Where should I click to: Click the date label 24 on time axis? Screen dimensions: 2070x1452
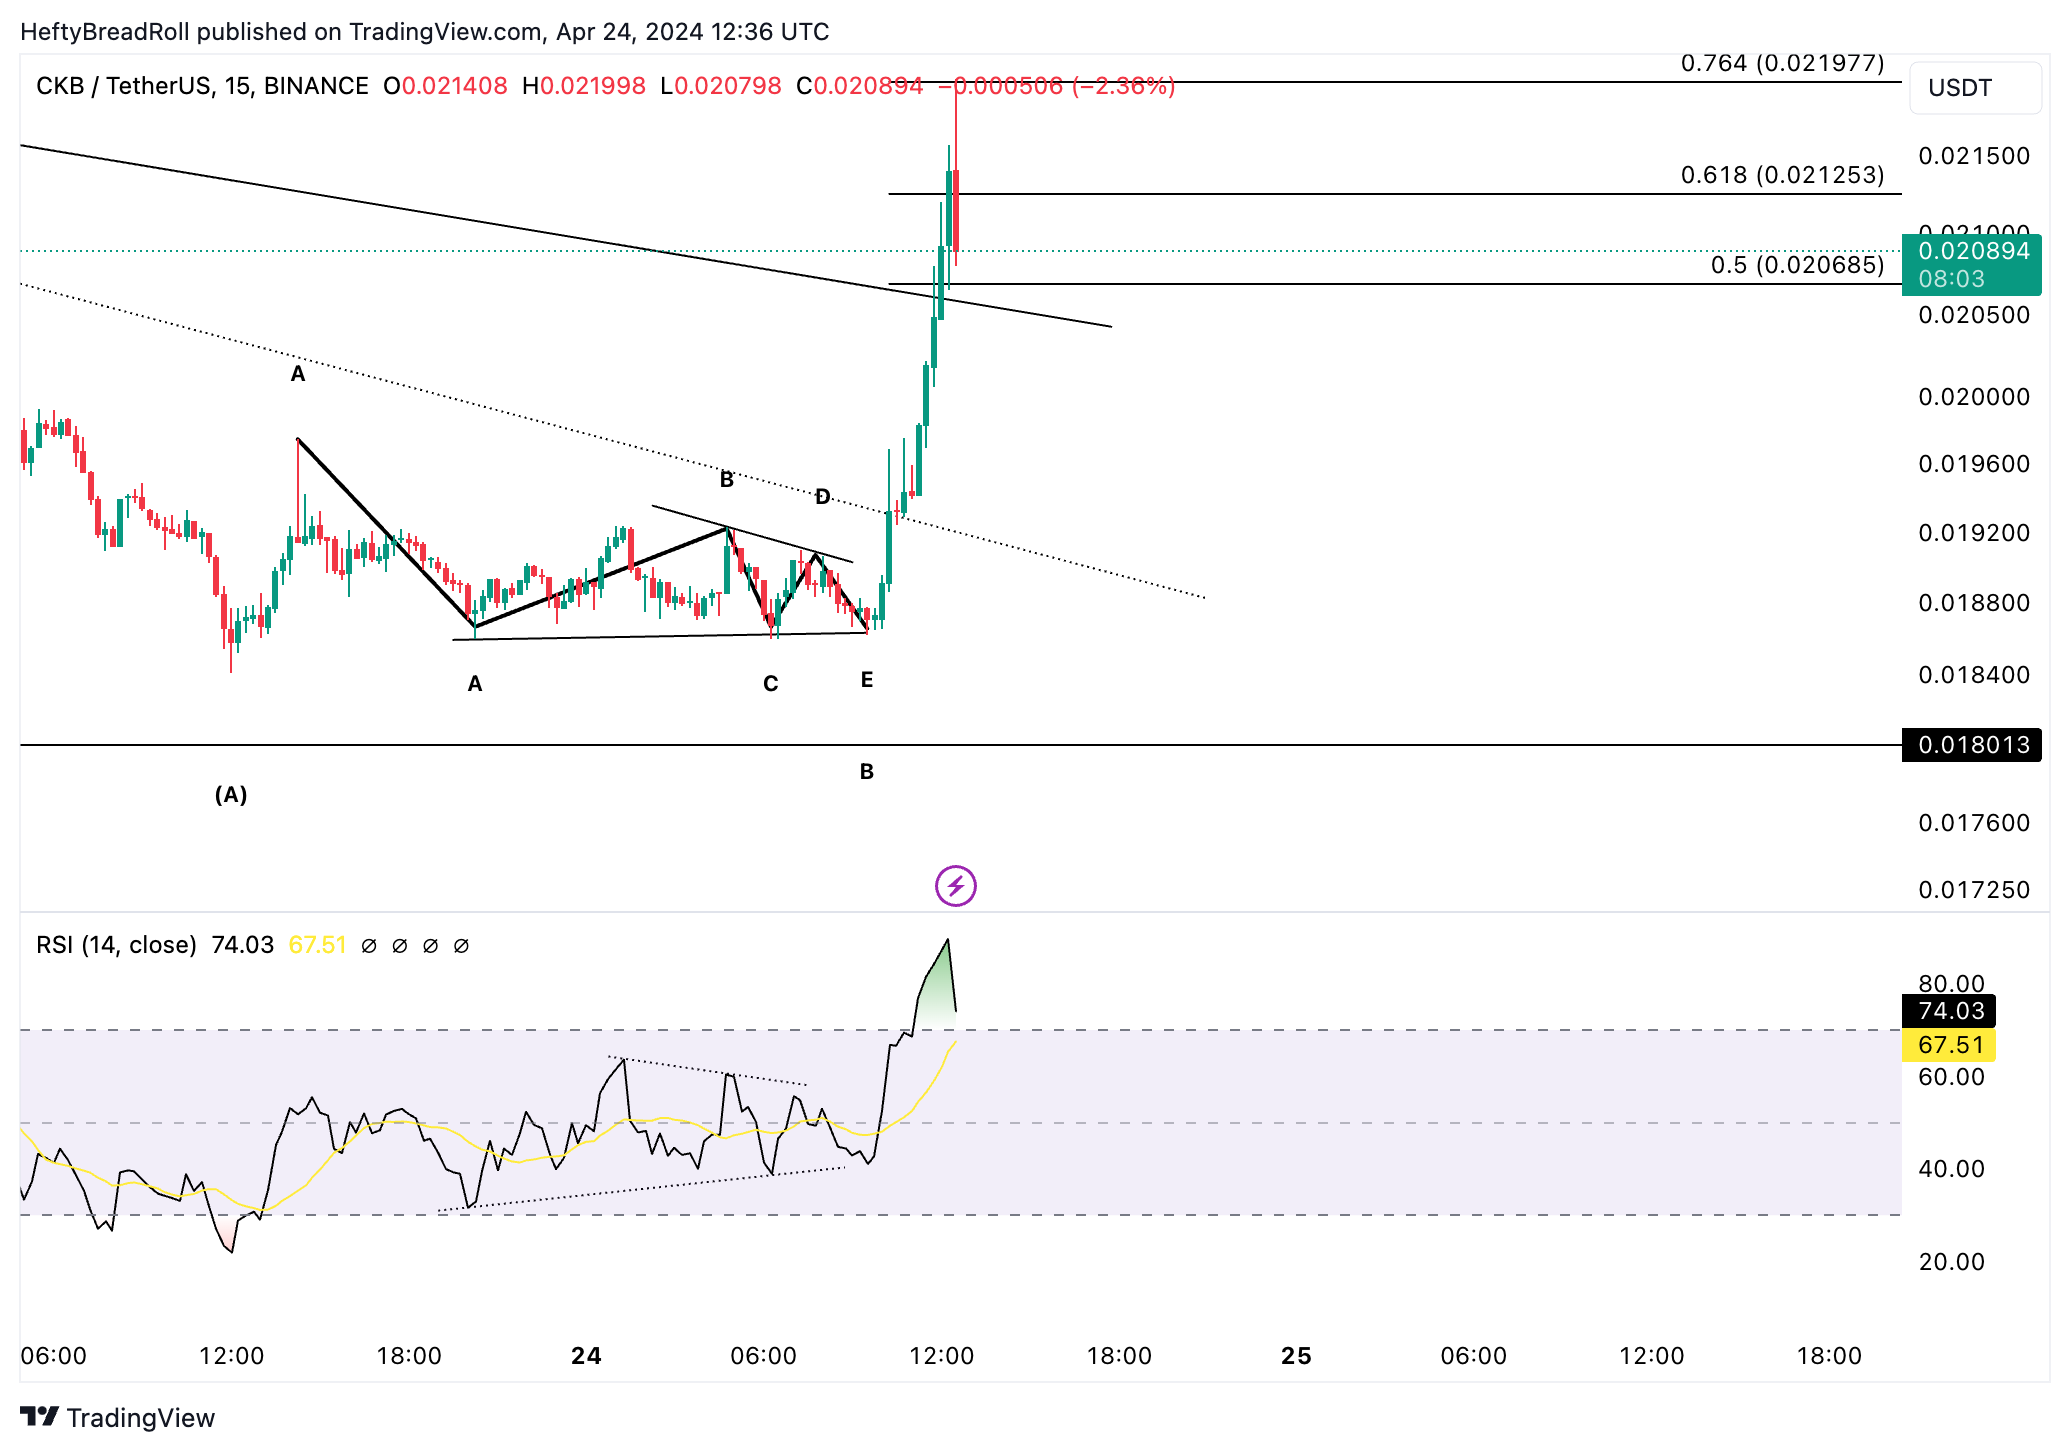(586, 1356)
